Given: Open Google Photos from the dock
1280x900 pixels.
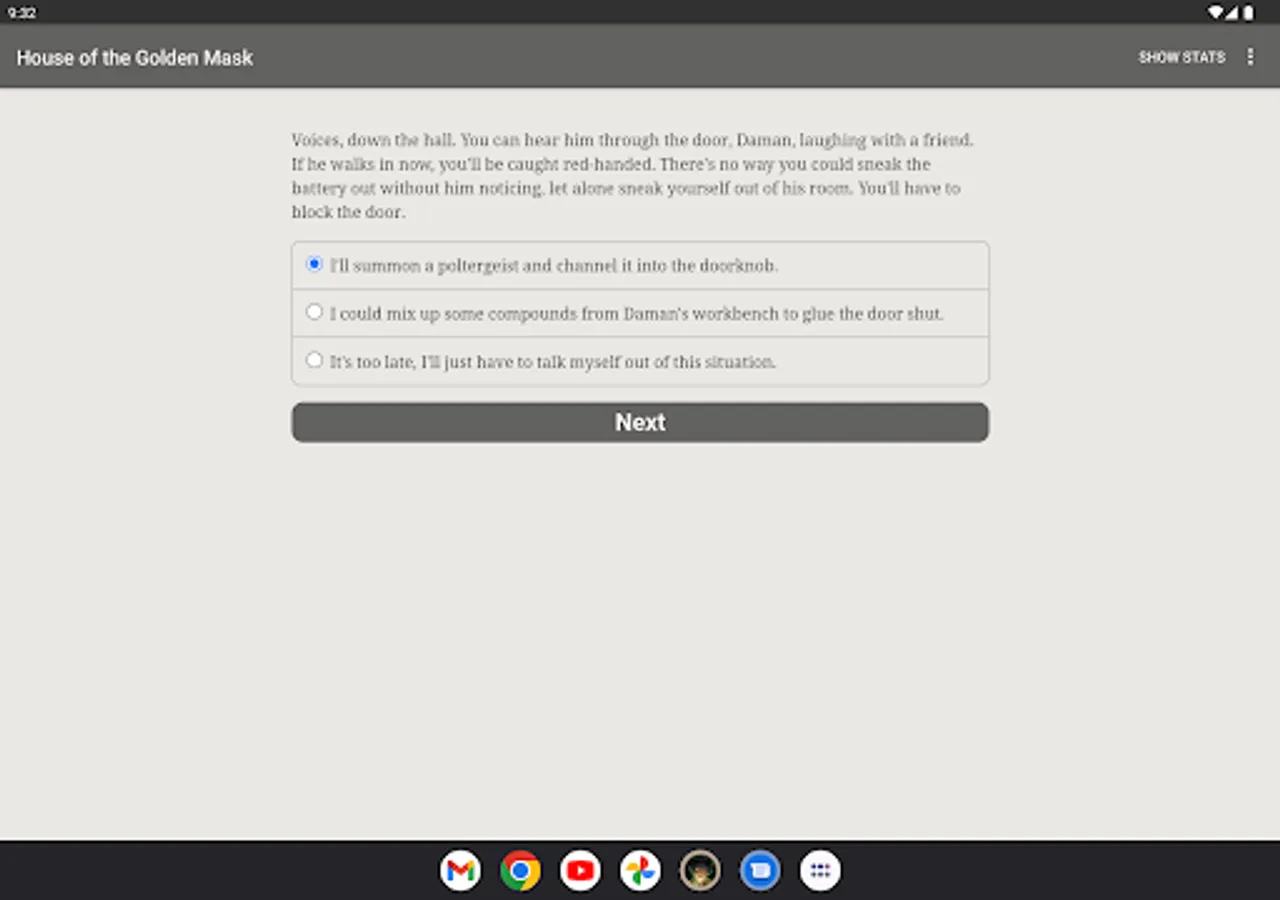Looking at the screenshot, I should point(640,870).
